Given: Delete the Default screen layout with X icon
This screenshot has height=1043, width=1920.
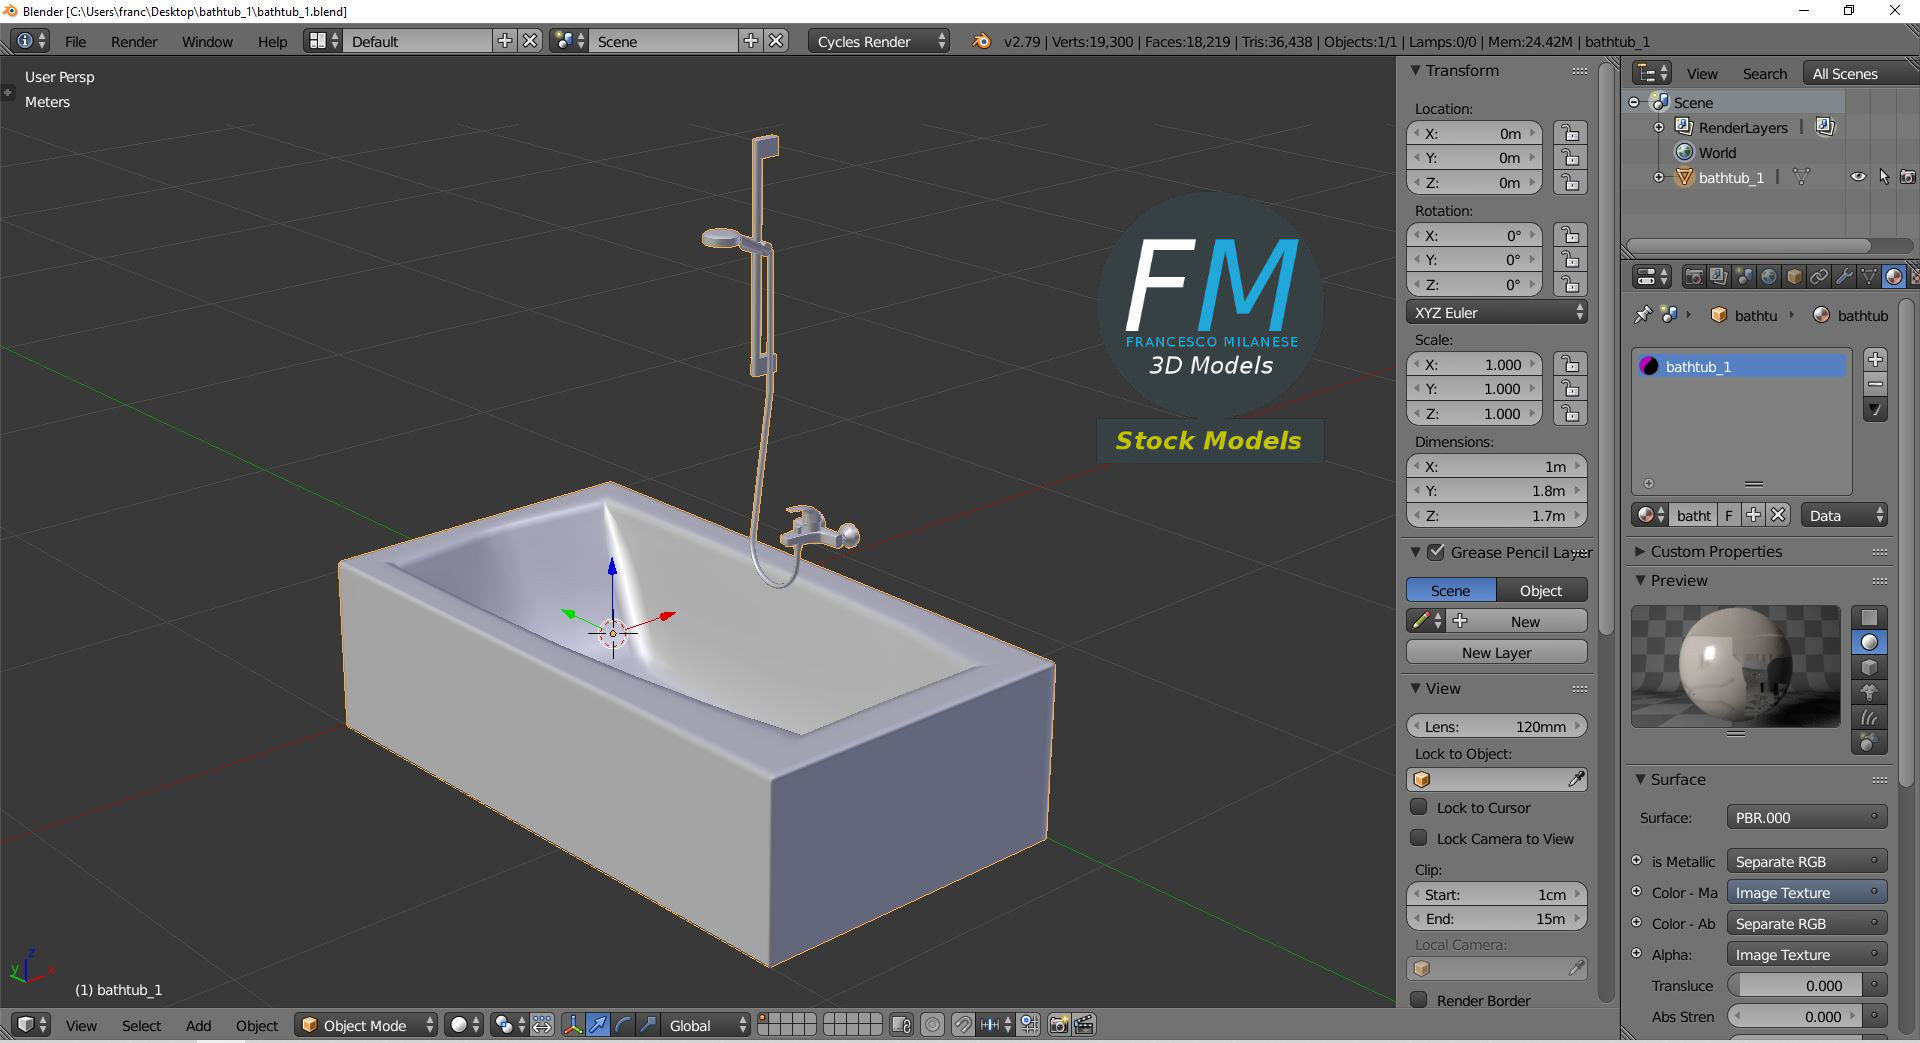Looking at the screenshot, I should (x=531, y=41).
